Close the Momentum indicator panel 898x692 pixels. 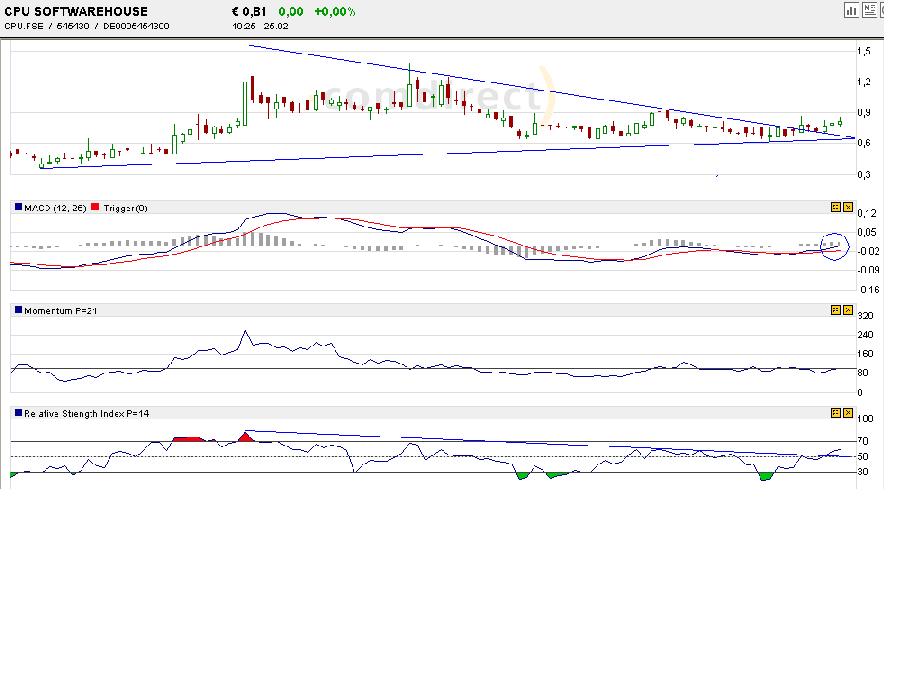[848, 310]
